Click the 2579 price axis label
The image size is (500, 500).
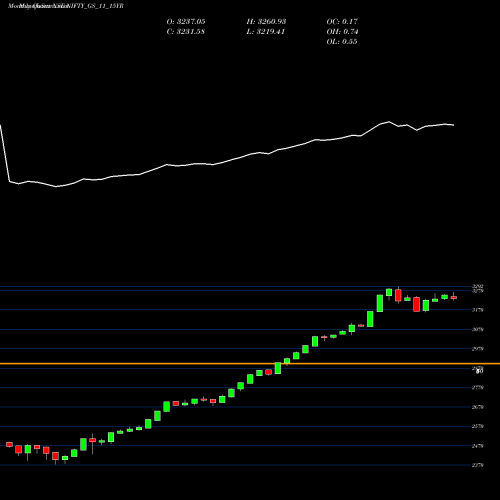coord(477,426)
